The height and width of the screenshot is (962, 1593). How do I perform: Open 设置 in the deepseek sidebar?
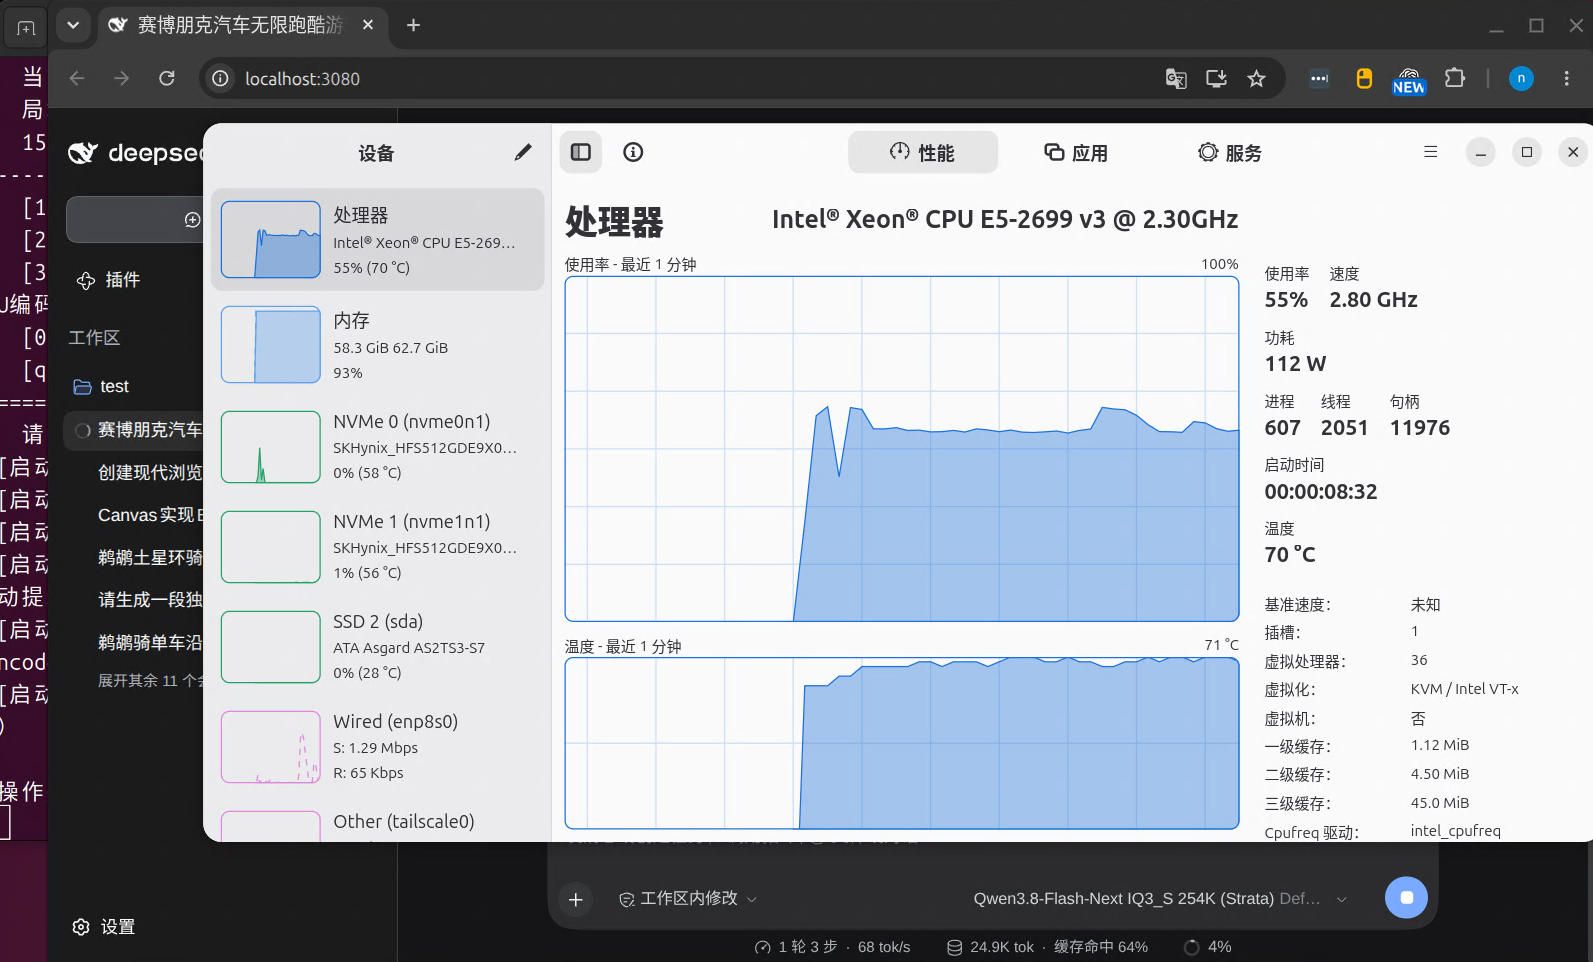(x=104, y=927)
